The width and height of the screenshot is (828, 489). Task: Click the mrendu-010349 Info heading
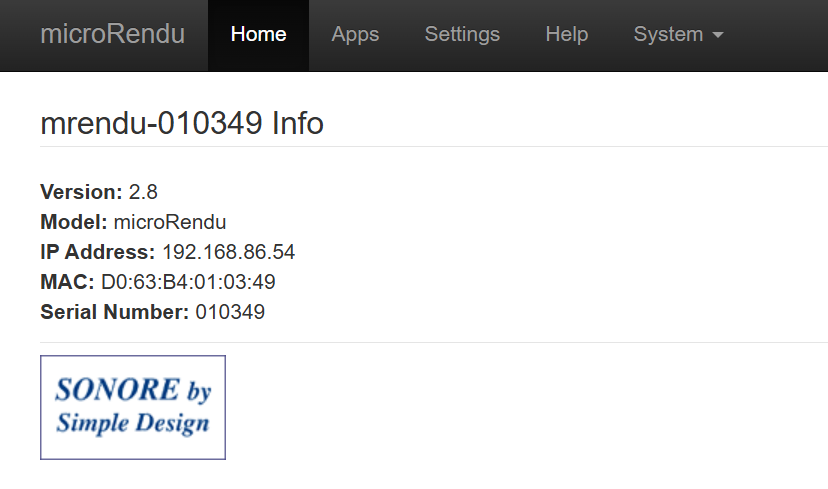pyautogui.click(x=182, y=123)
